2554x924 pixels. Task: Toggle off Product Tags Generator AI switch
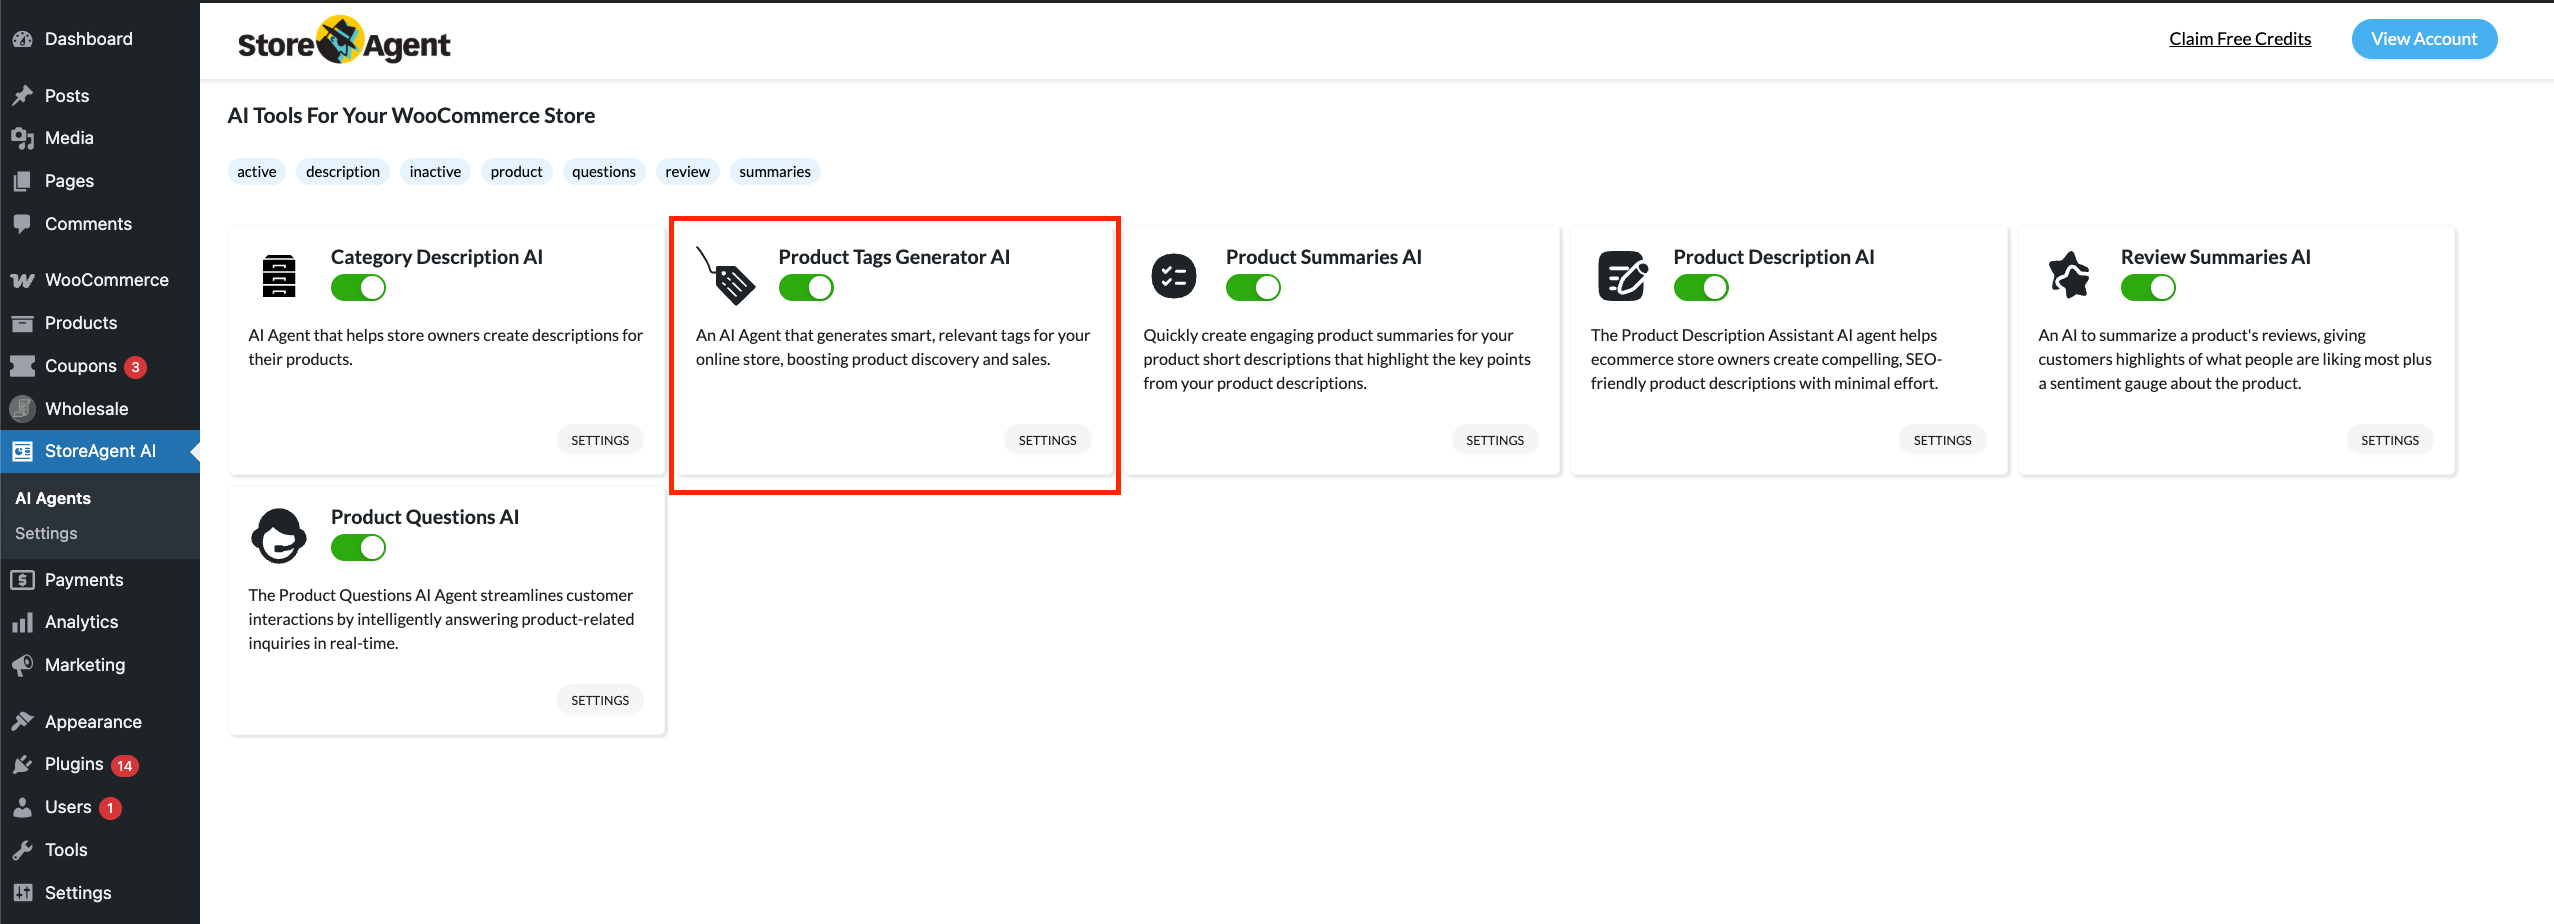(x=806, y=288)
